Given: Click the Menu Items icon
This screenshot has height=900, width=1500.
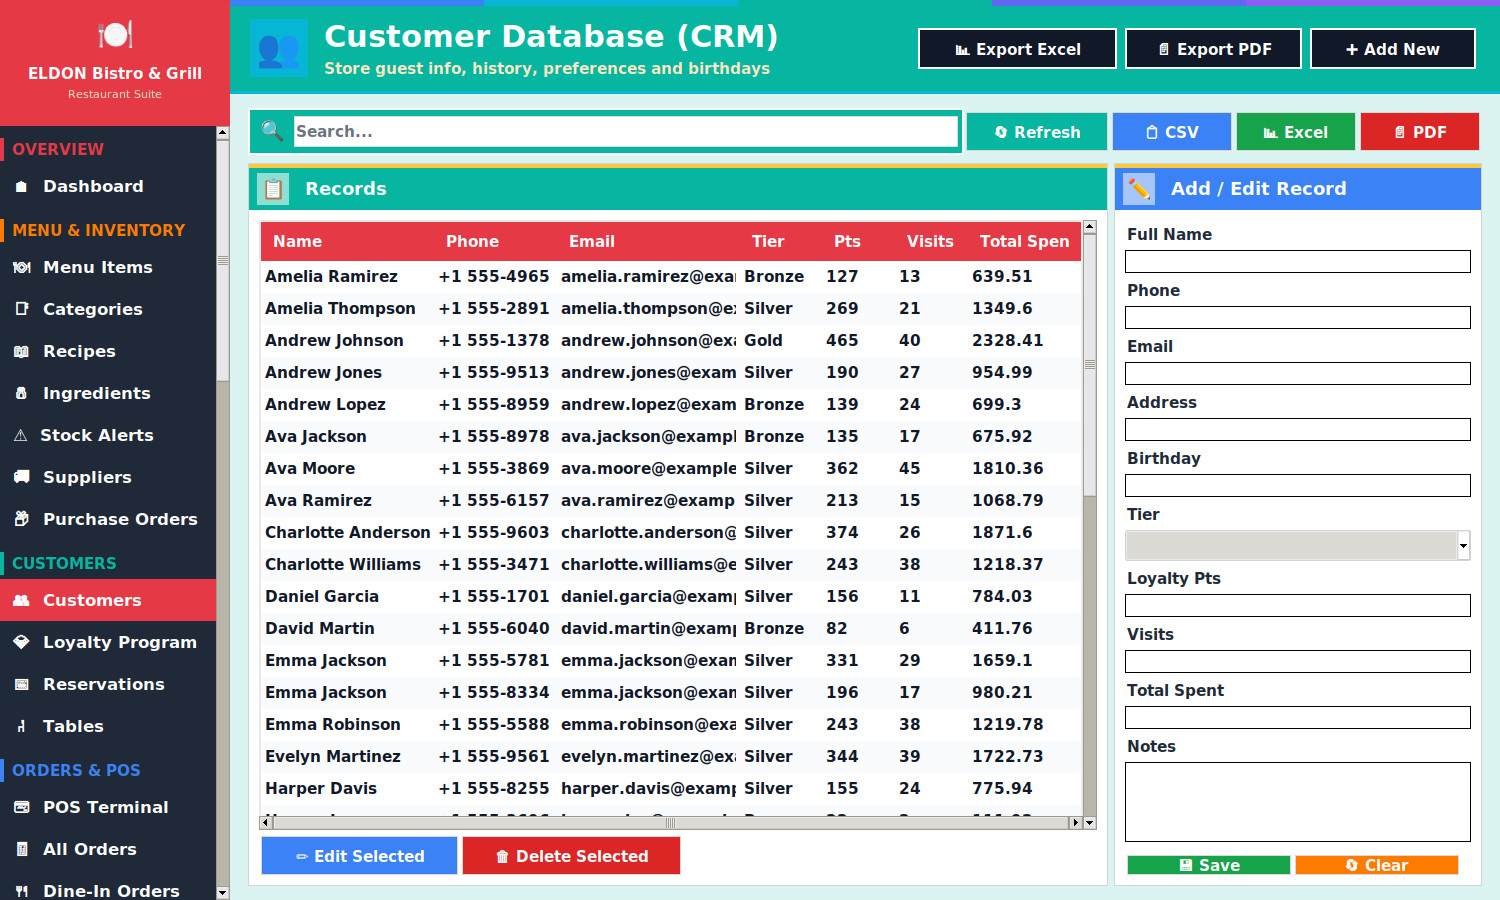Looking at the screenshot, I should coord(21,267).
